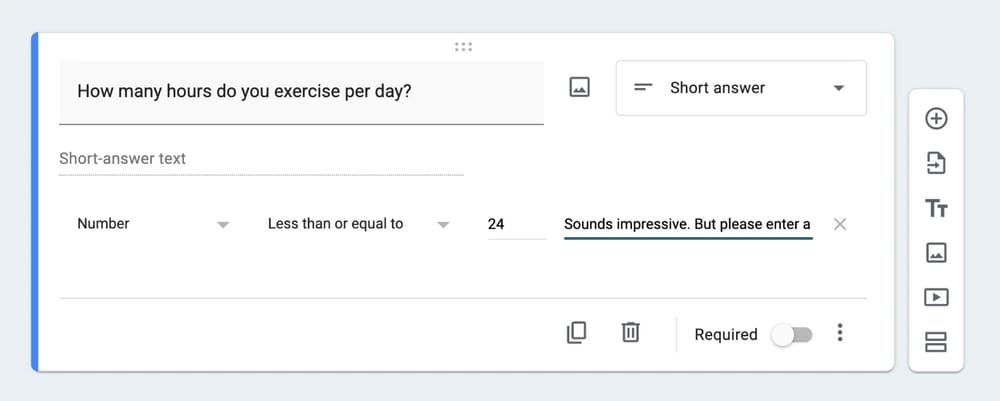Edit the question title text field

click(x=300, y=91)
